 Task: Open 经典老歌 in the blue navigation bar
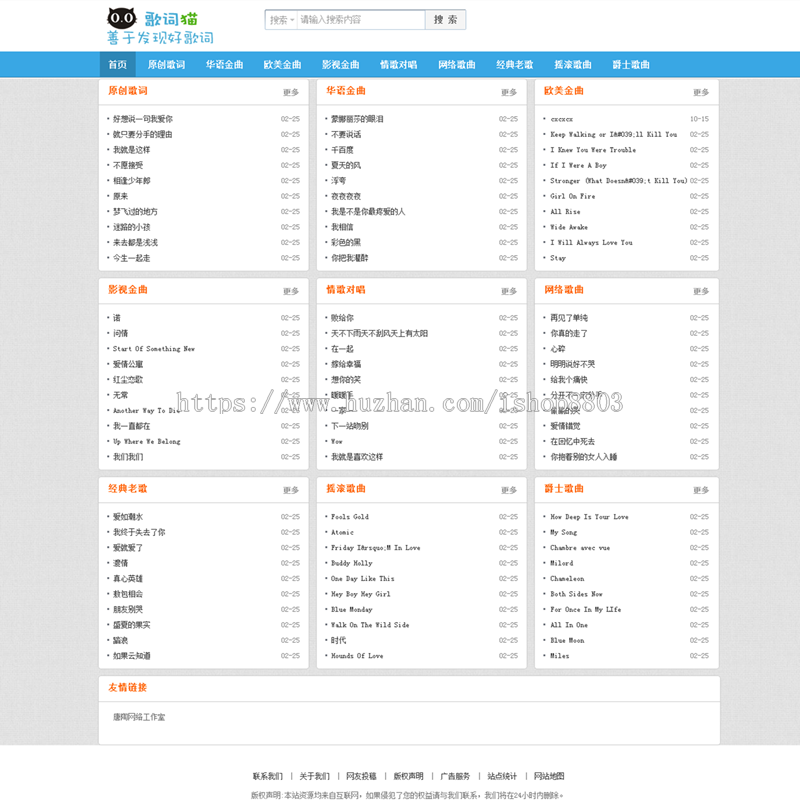point(515,65)
